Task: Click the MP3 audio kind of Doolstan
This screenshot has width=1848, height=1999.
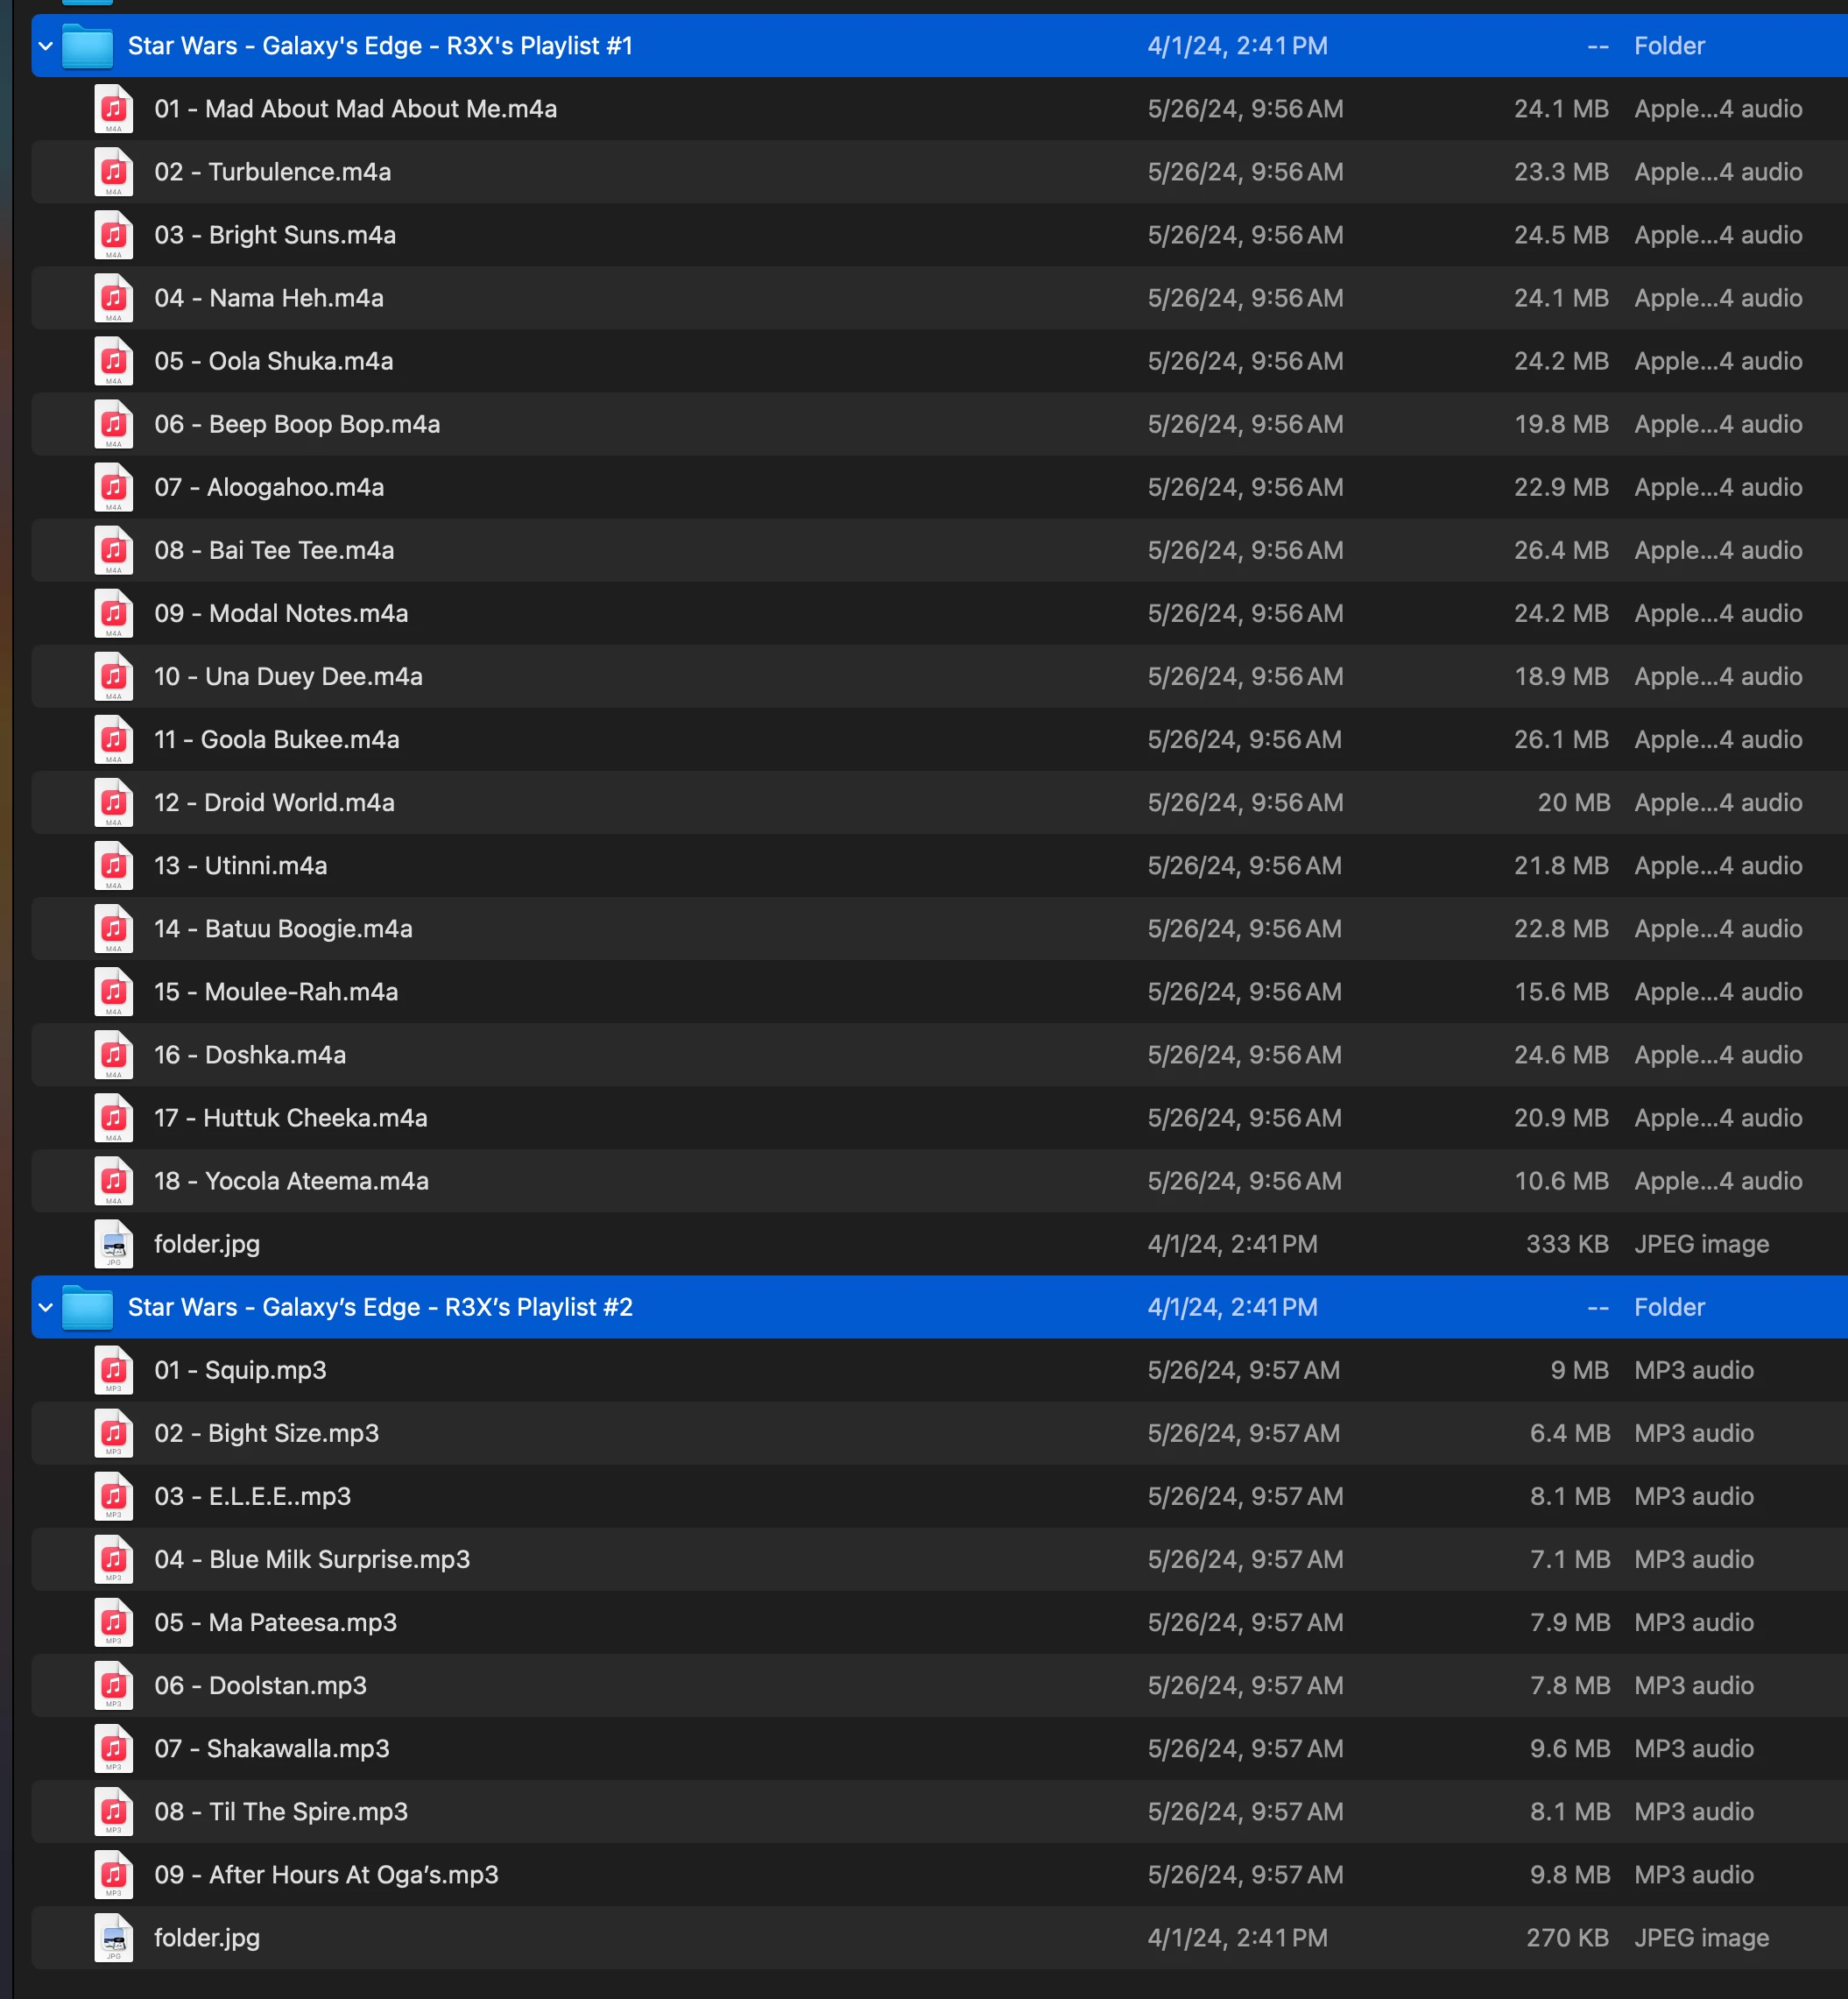Action: [x=1693, y=1685]
